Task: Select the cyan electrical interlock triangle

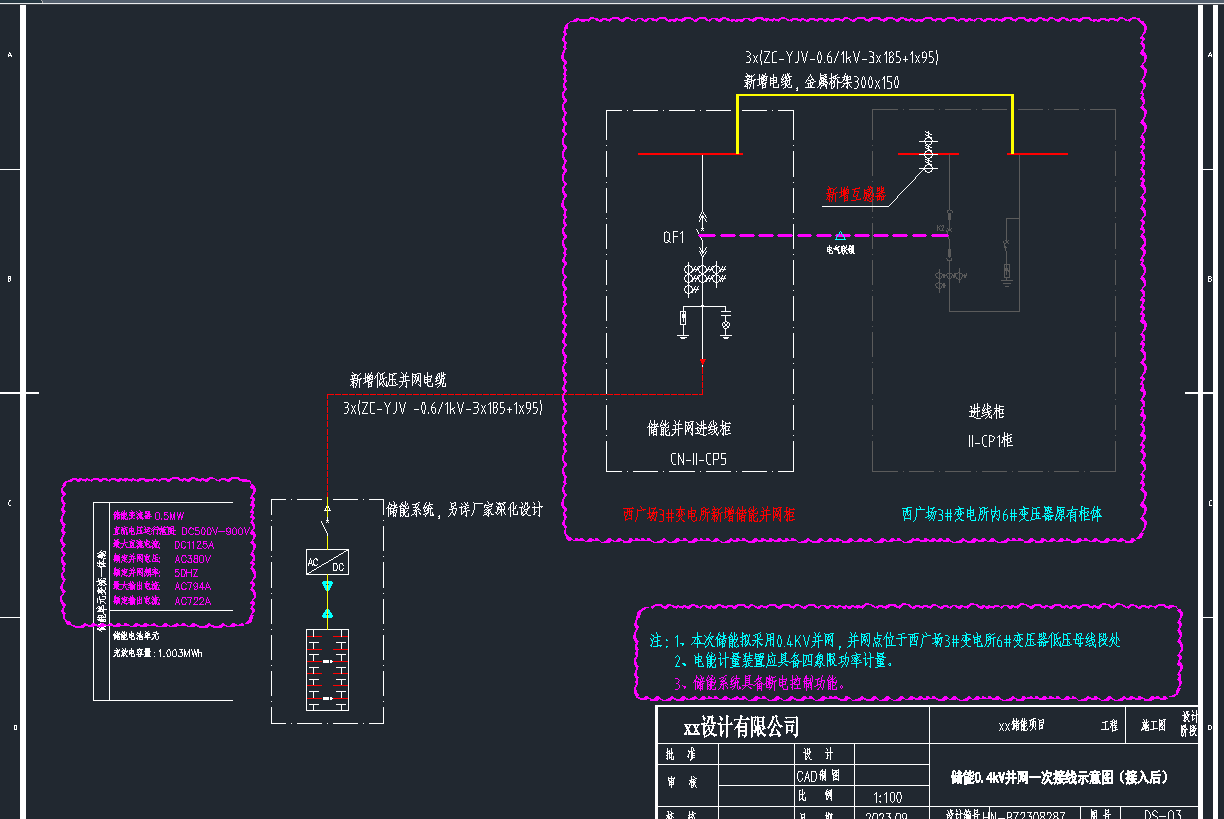Action: [x=841, y=236]
